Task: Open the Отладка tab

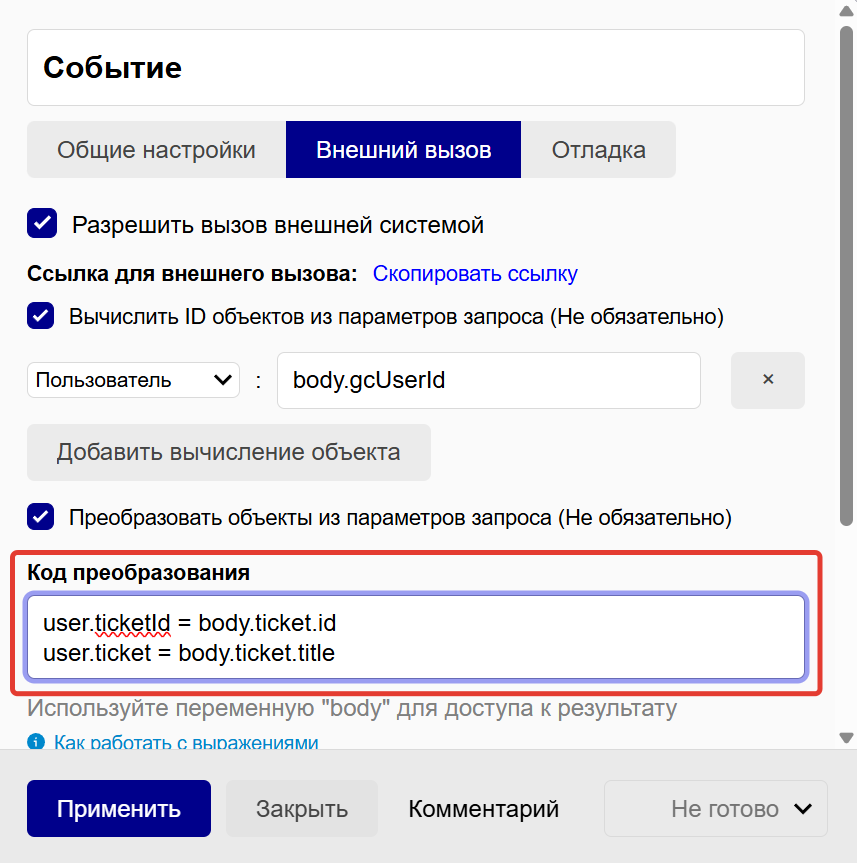Action: tap(598, 150)
